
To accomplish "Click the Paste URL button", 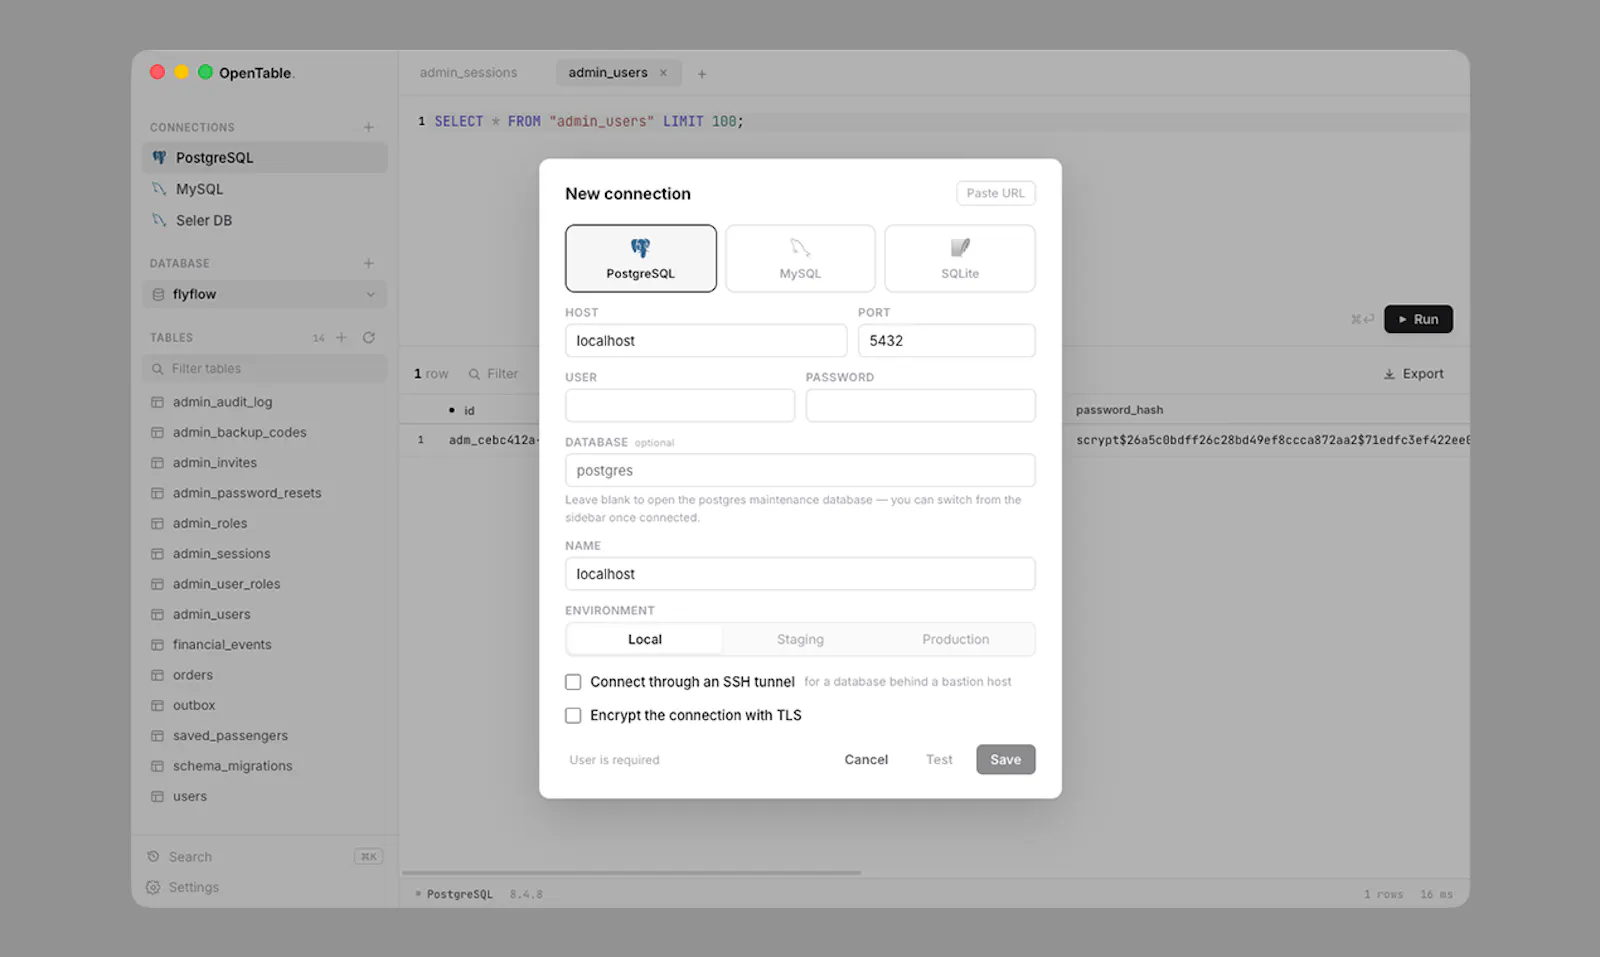I will [x=995, y=193].
